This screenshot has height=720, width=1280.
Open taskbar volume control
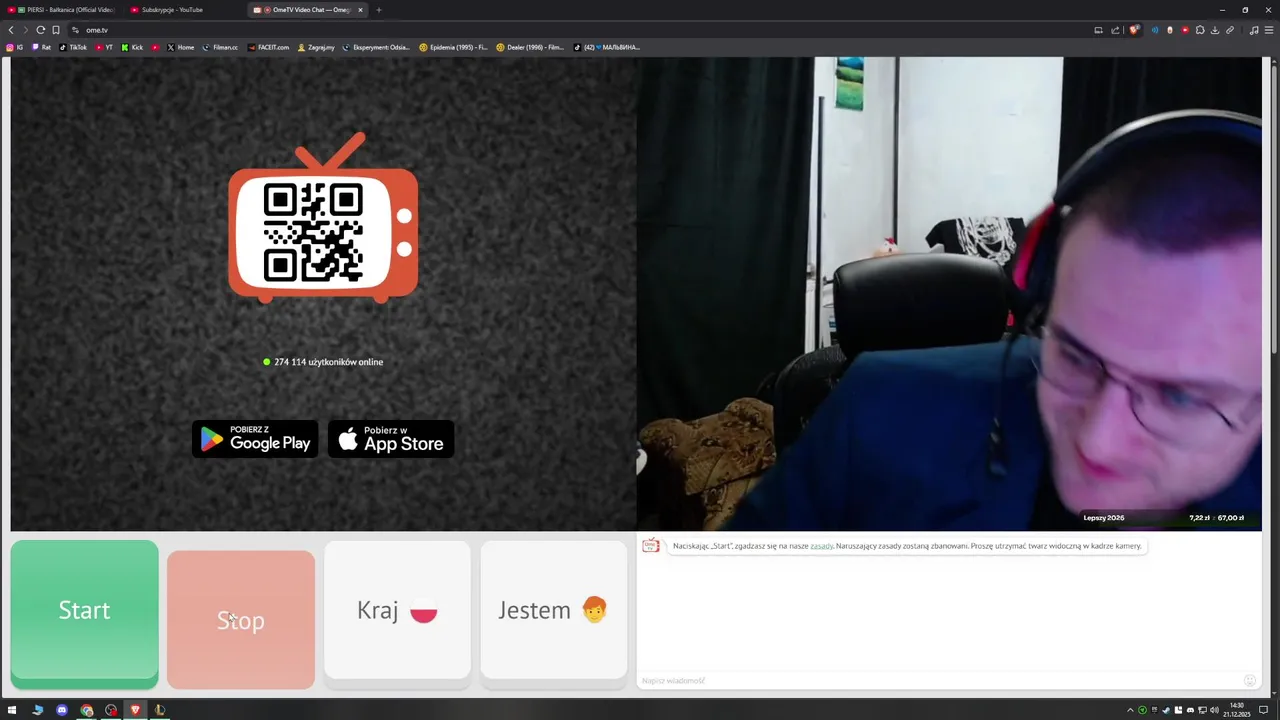click(1214, 710)
